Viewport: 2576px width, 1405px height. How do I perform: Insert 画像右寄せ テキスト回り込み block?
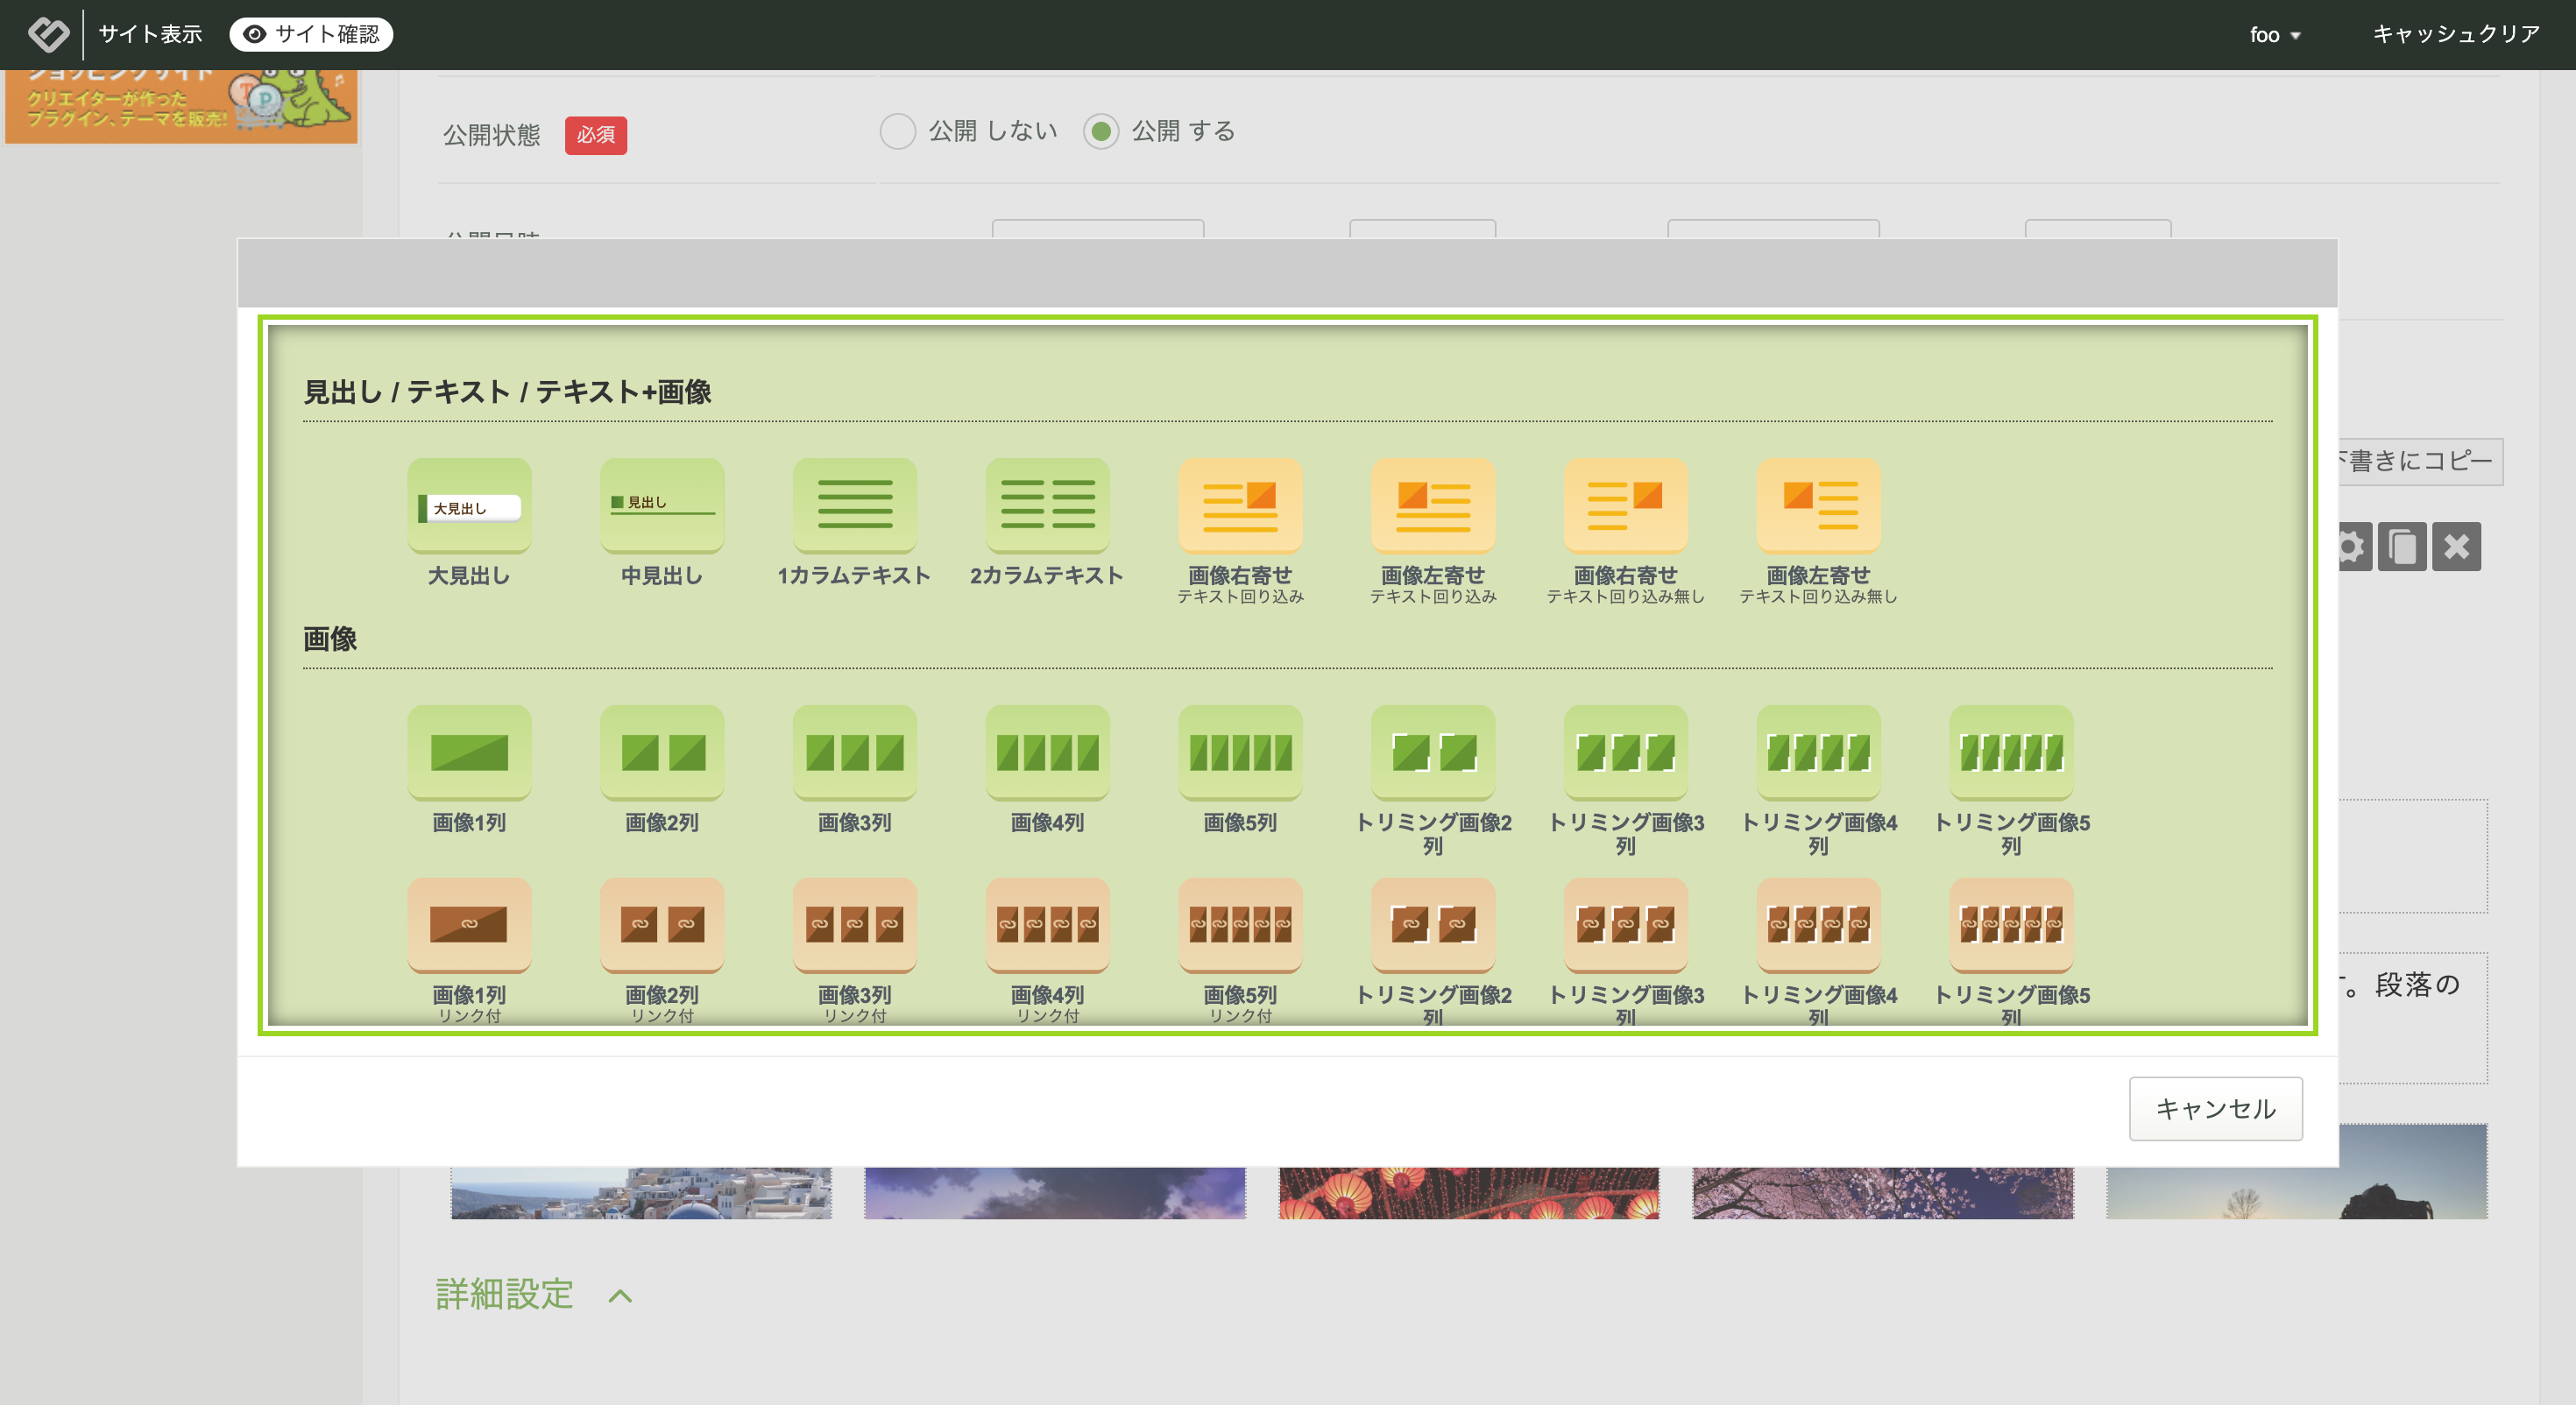(x=1240, y=506)
